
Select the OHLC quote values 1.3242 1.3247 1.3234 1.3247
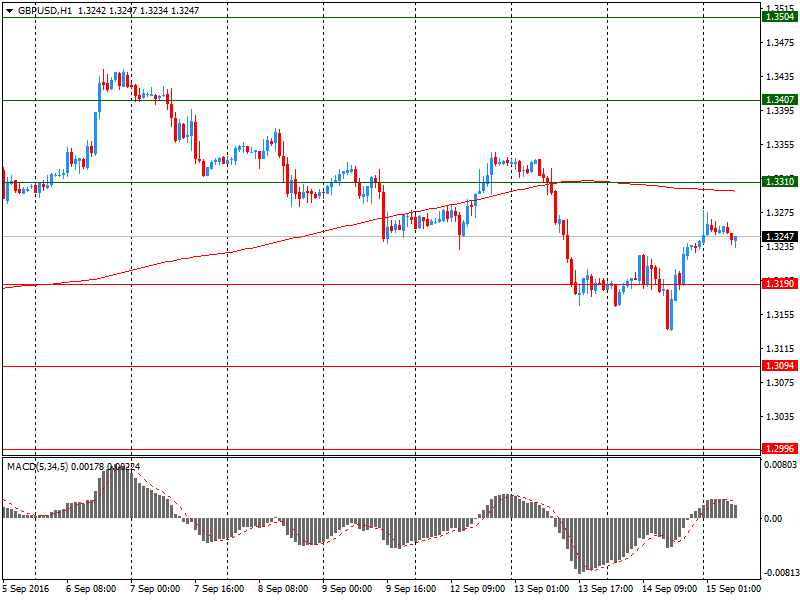[138, 11]
